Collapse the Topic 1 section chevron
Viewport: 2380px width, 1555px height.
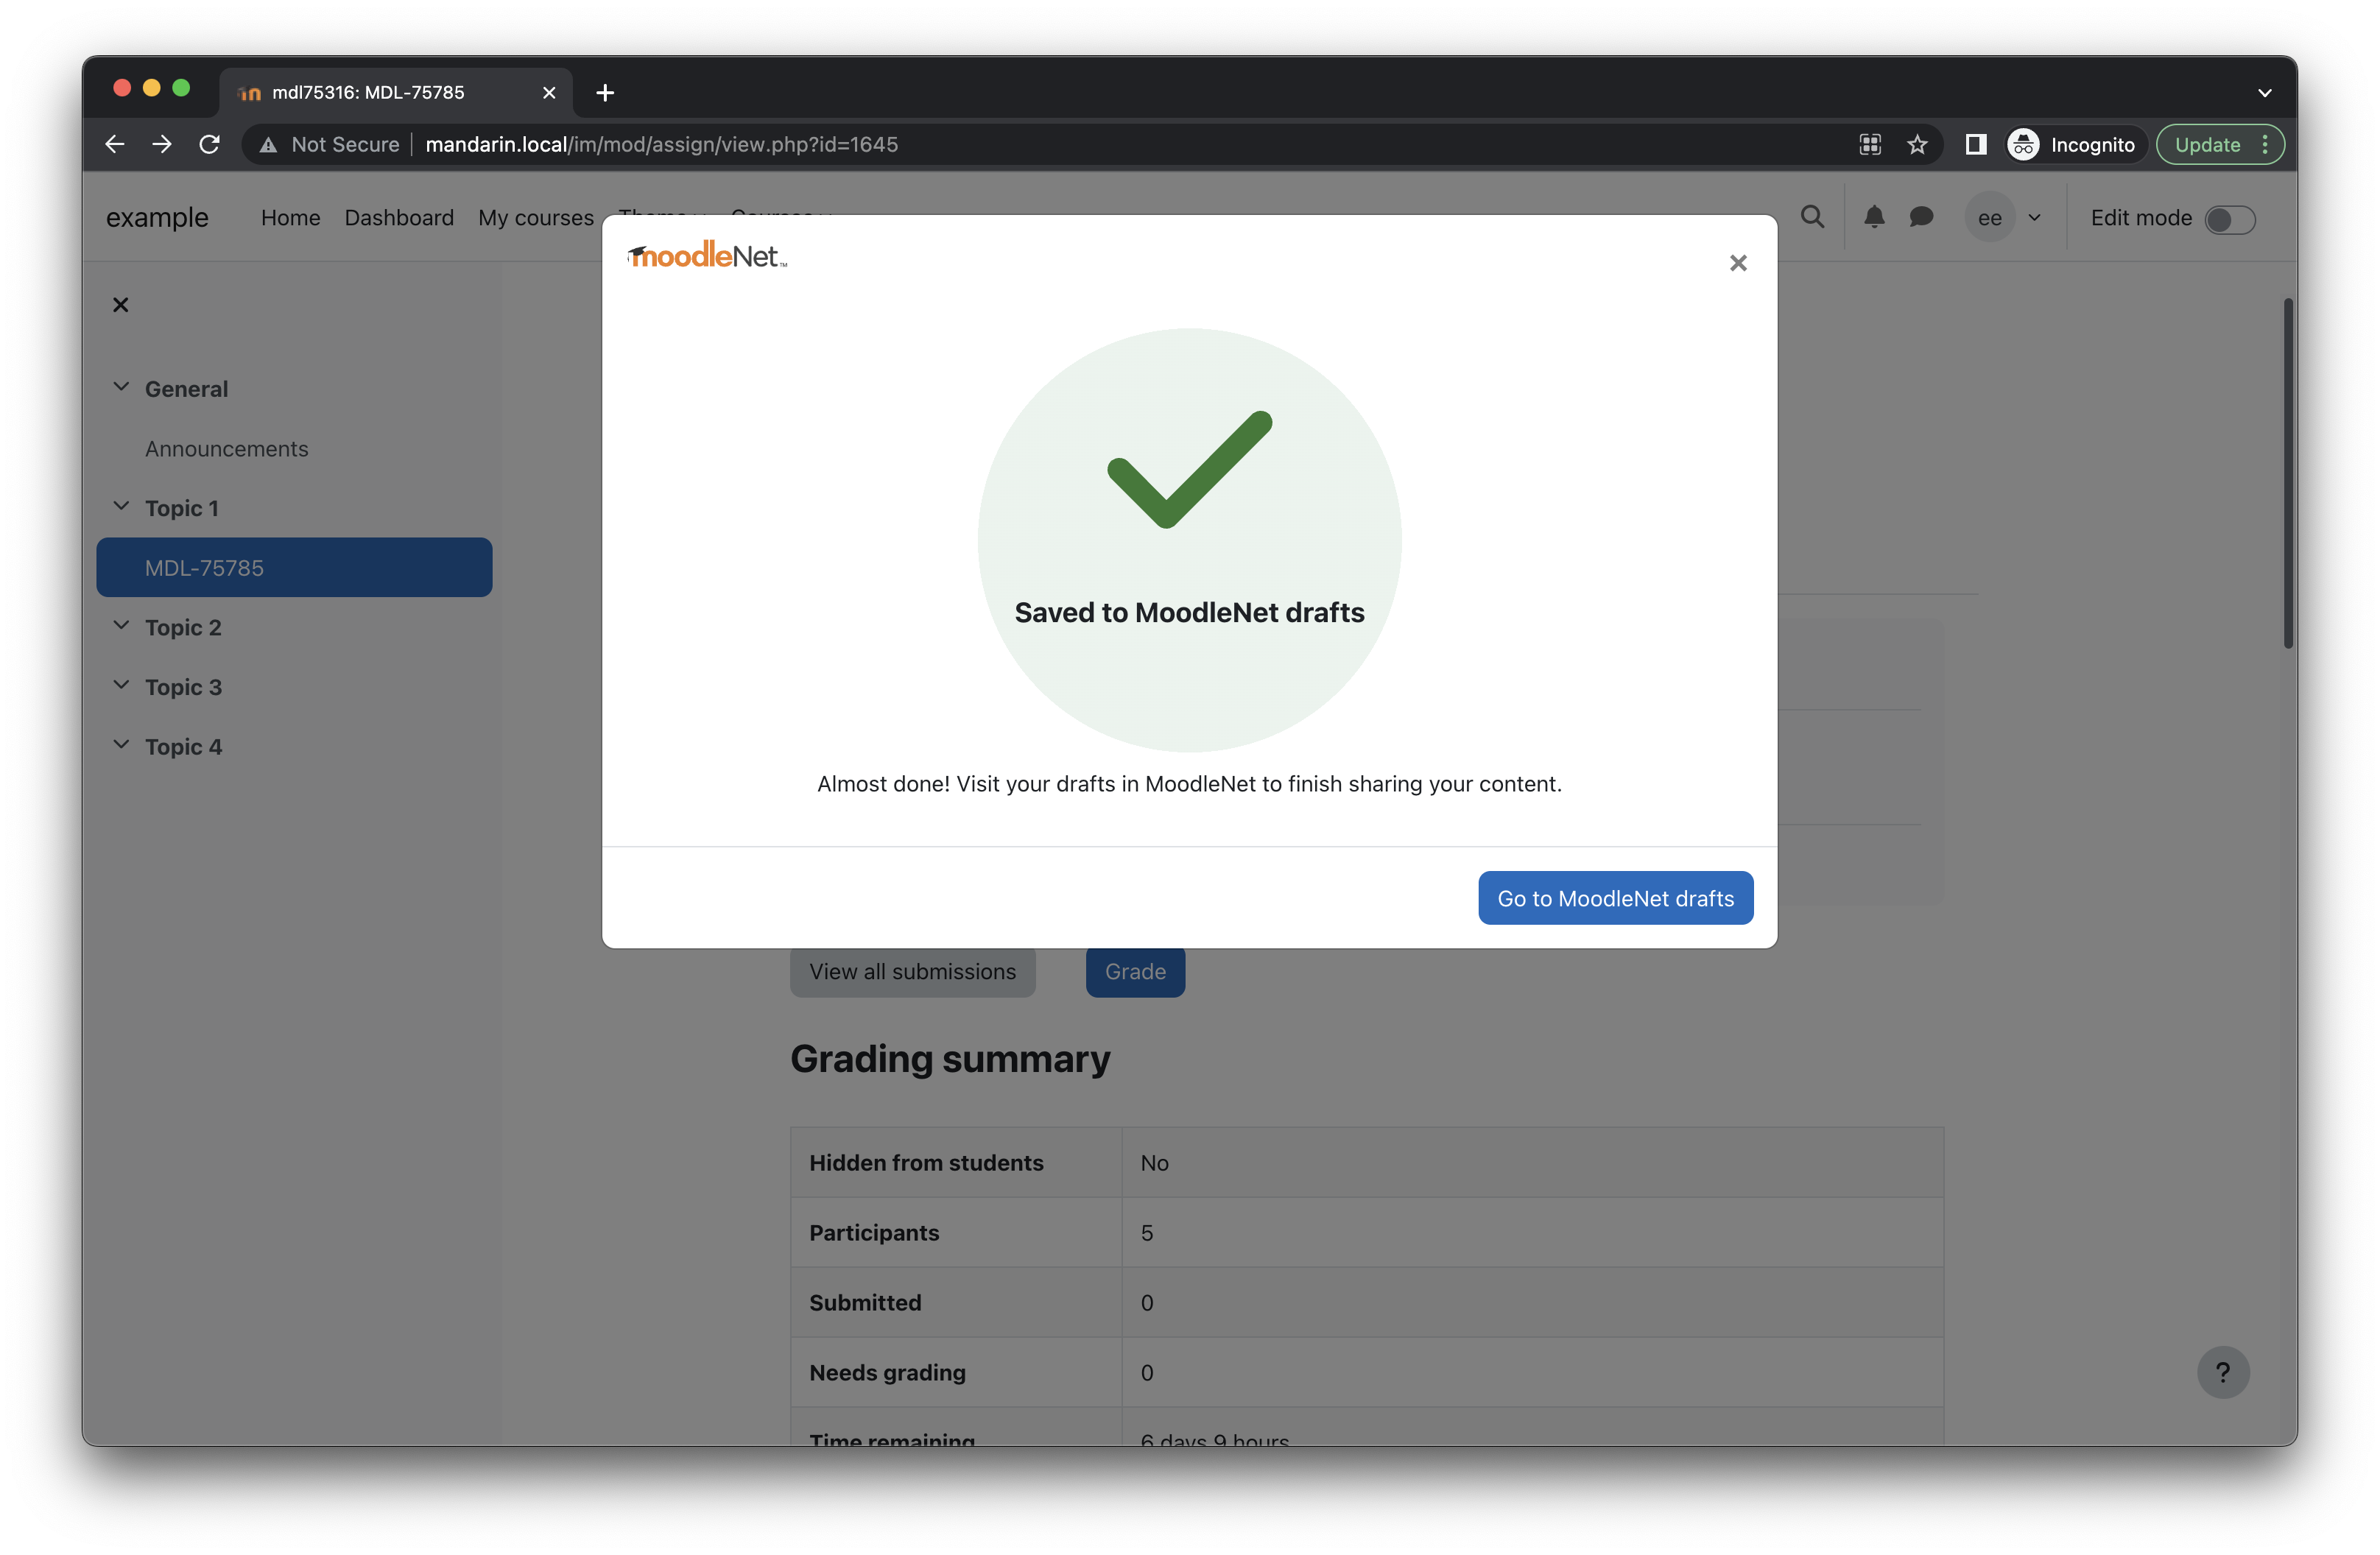(121, 506)
